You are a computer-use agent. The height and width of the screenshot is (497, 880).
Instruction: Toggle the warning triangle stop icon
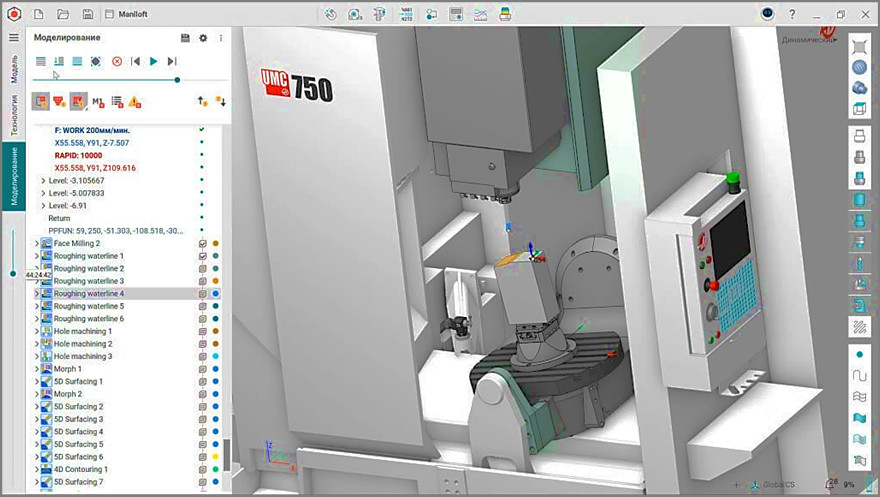pos(135,102)
